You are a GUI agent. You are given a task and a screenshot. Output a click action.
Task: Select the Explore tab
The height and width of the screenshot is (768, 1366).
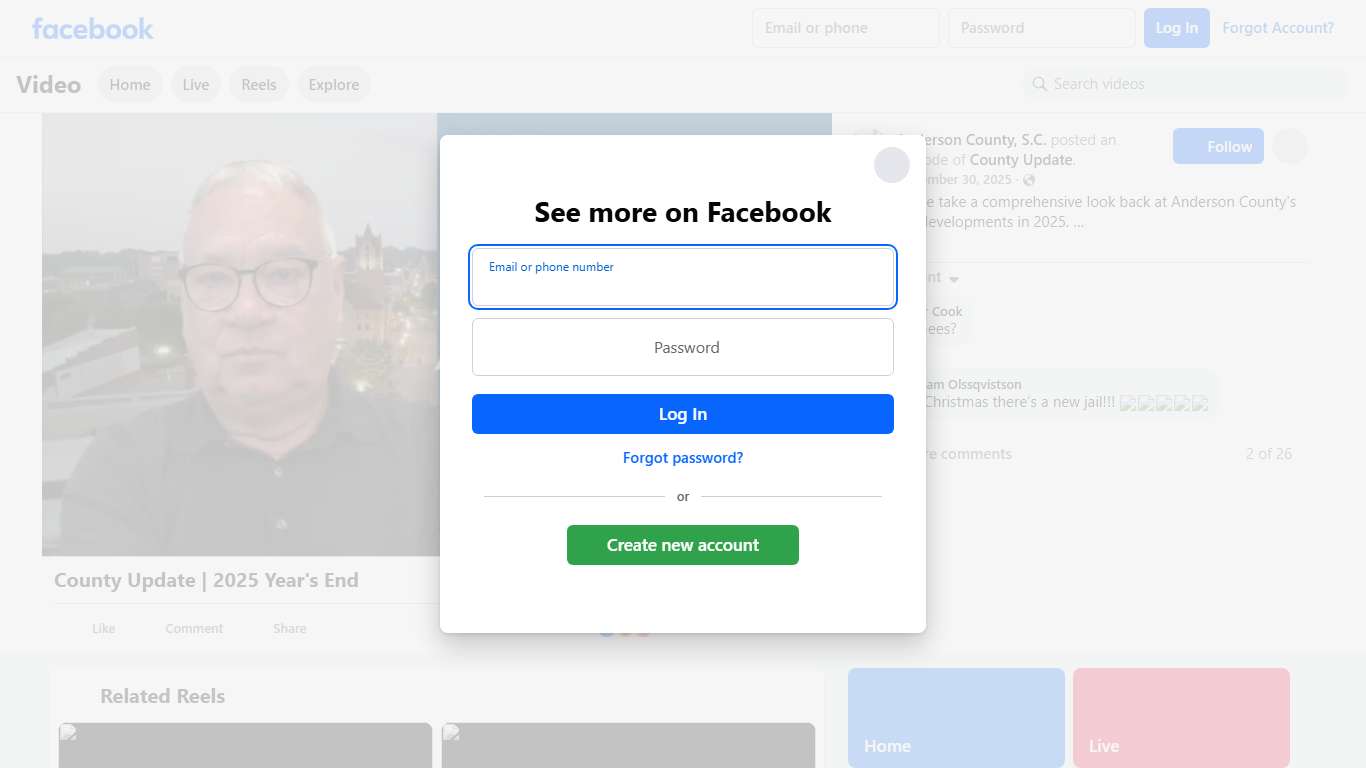(334, 85)
